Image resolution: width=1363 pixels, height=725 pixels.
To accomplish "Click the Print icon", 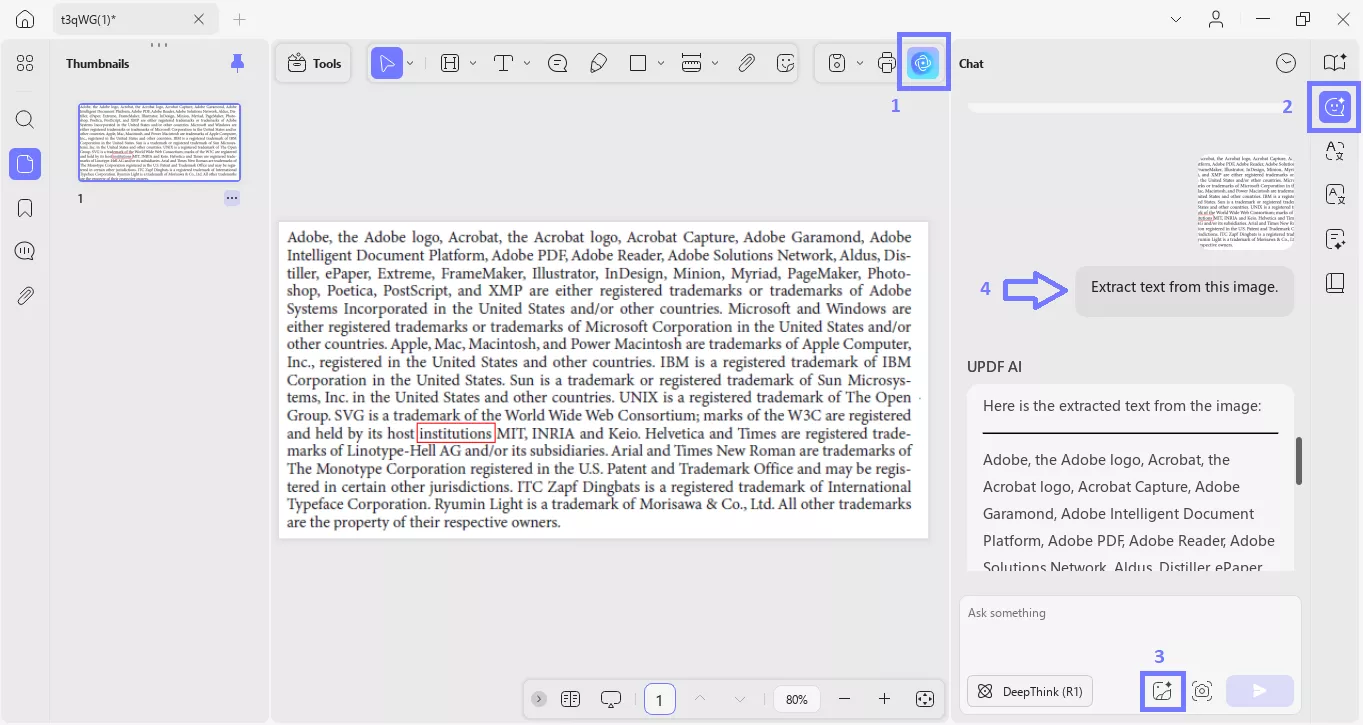I will click(x=886, y=62).
